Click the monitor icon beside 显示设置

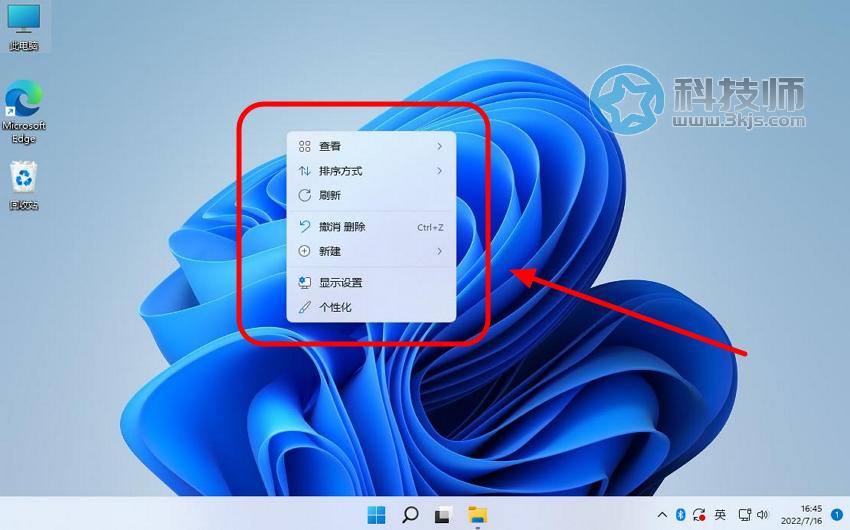[x=305, y=283]
